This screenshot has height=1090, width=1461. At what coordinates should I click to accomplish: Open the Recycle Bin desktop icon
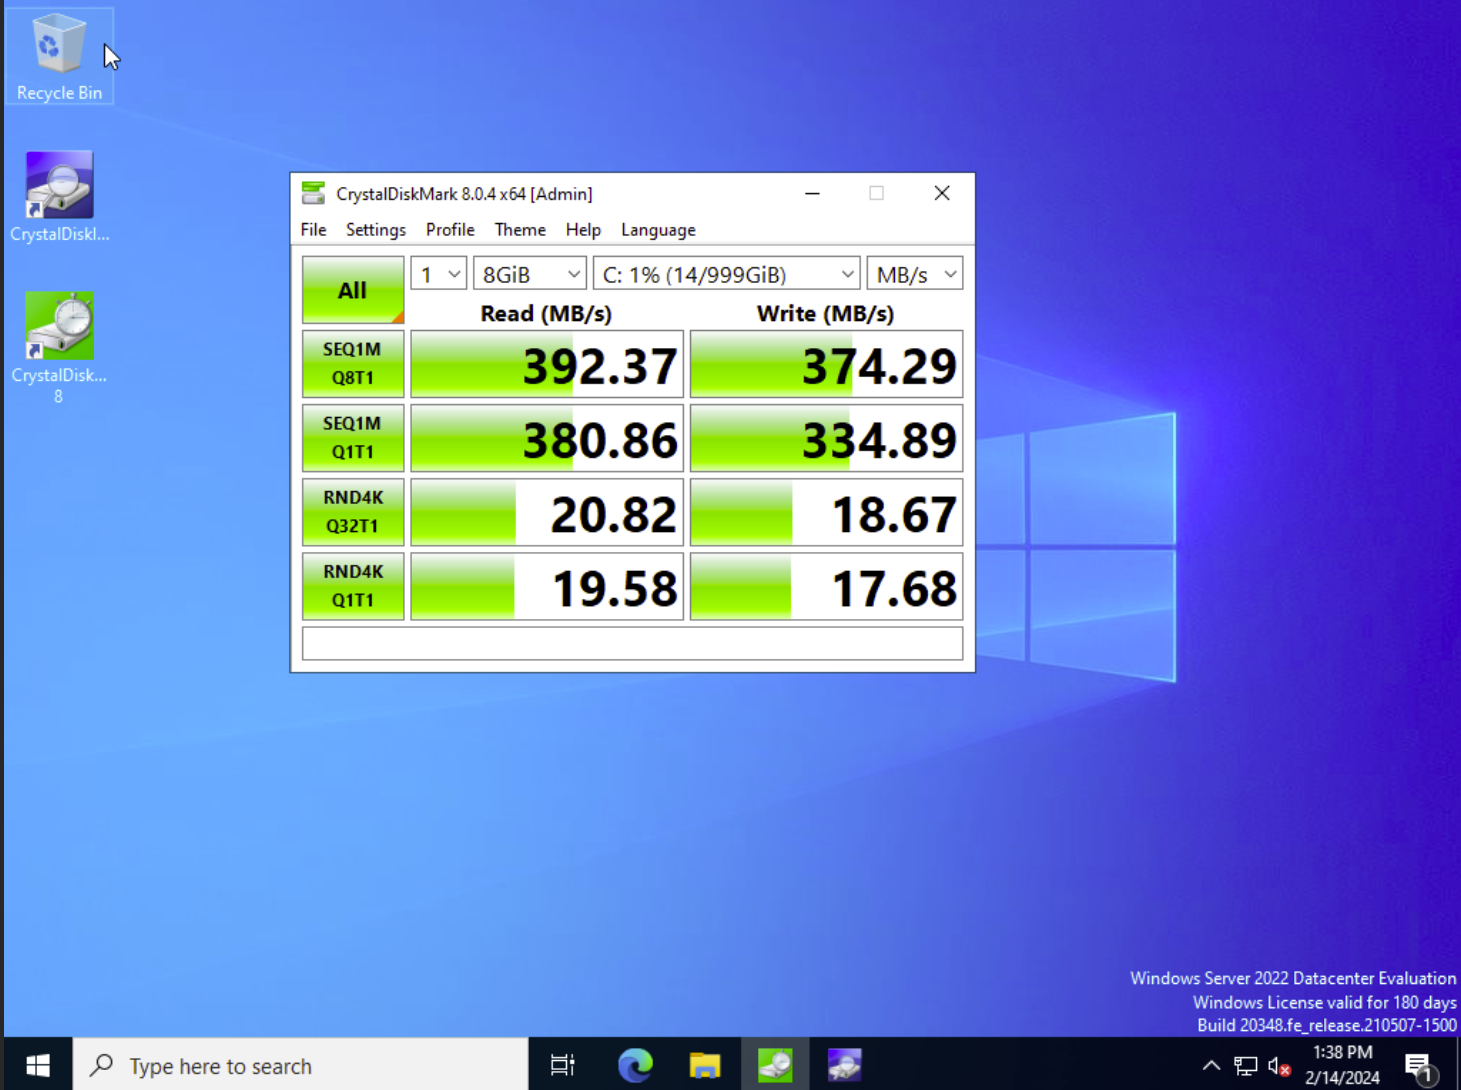(x=58, y=57)
